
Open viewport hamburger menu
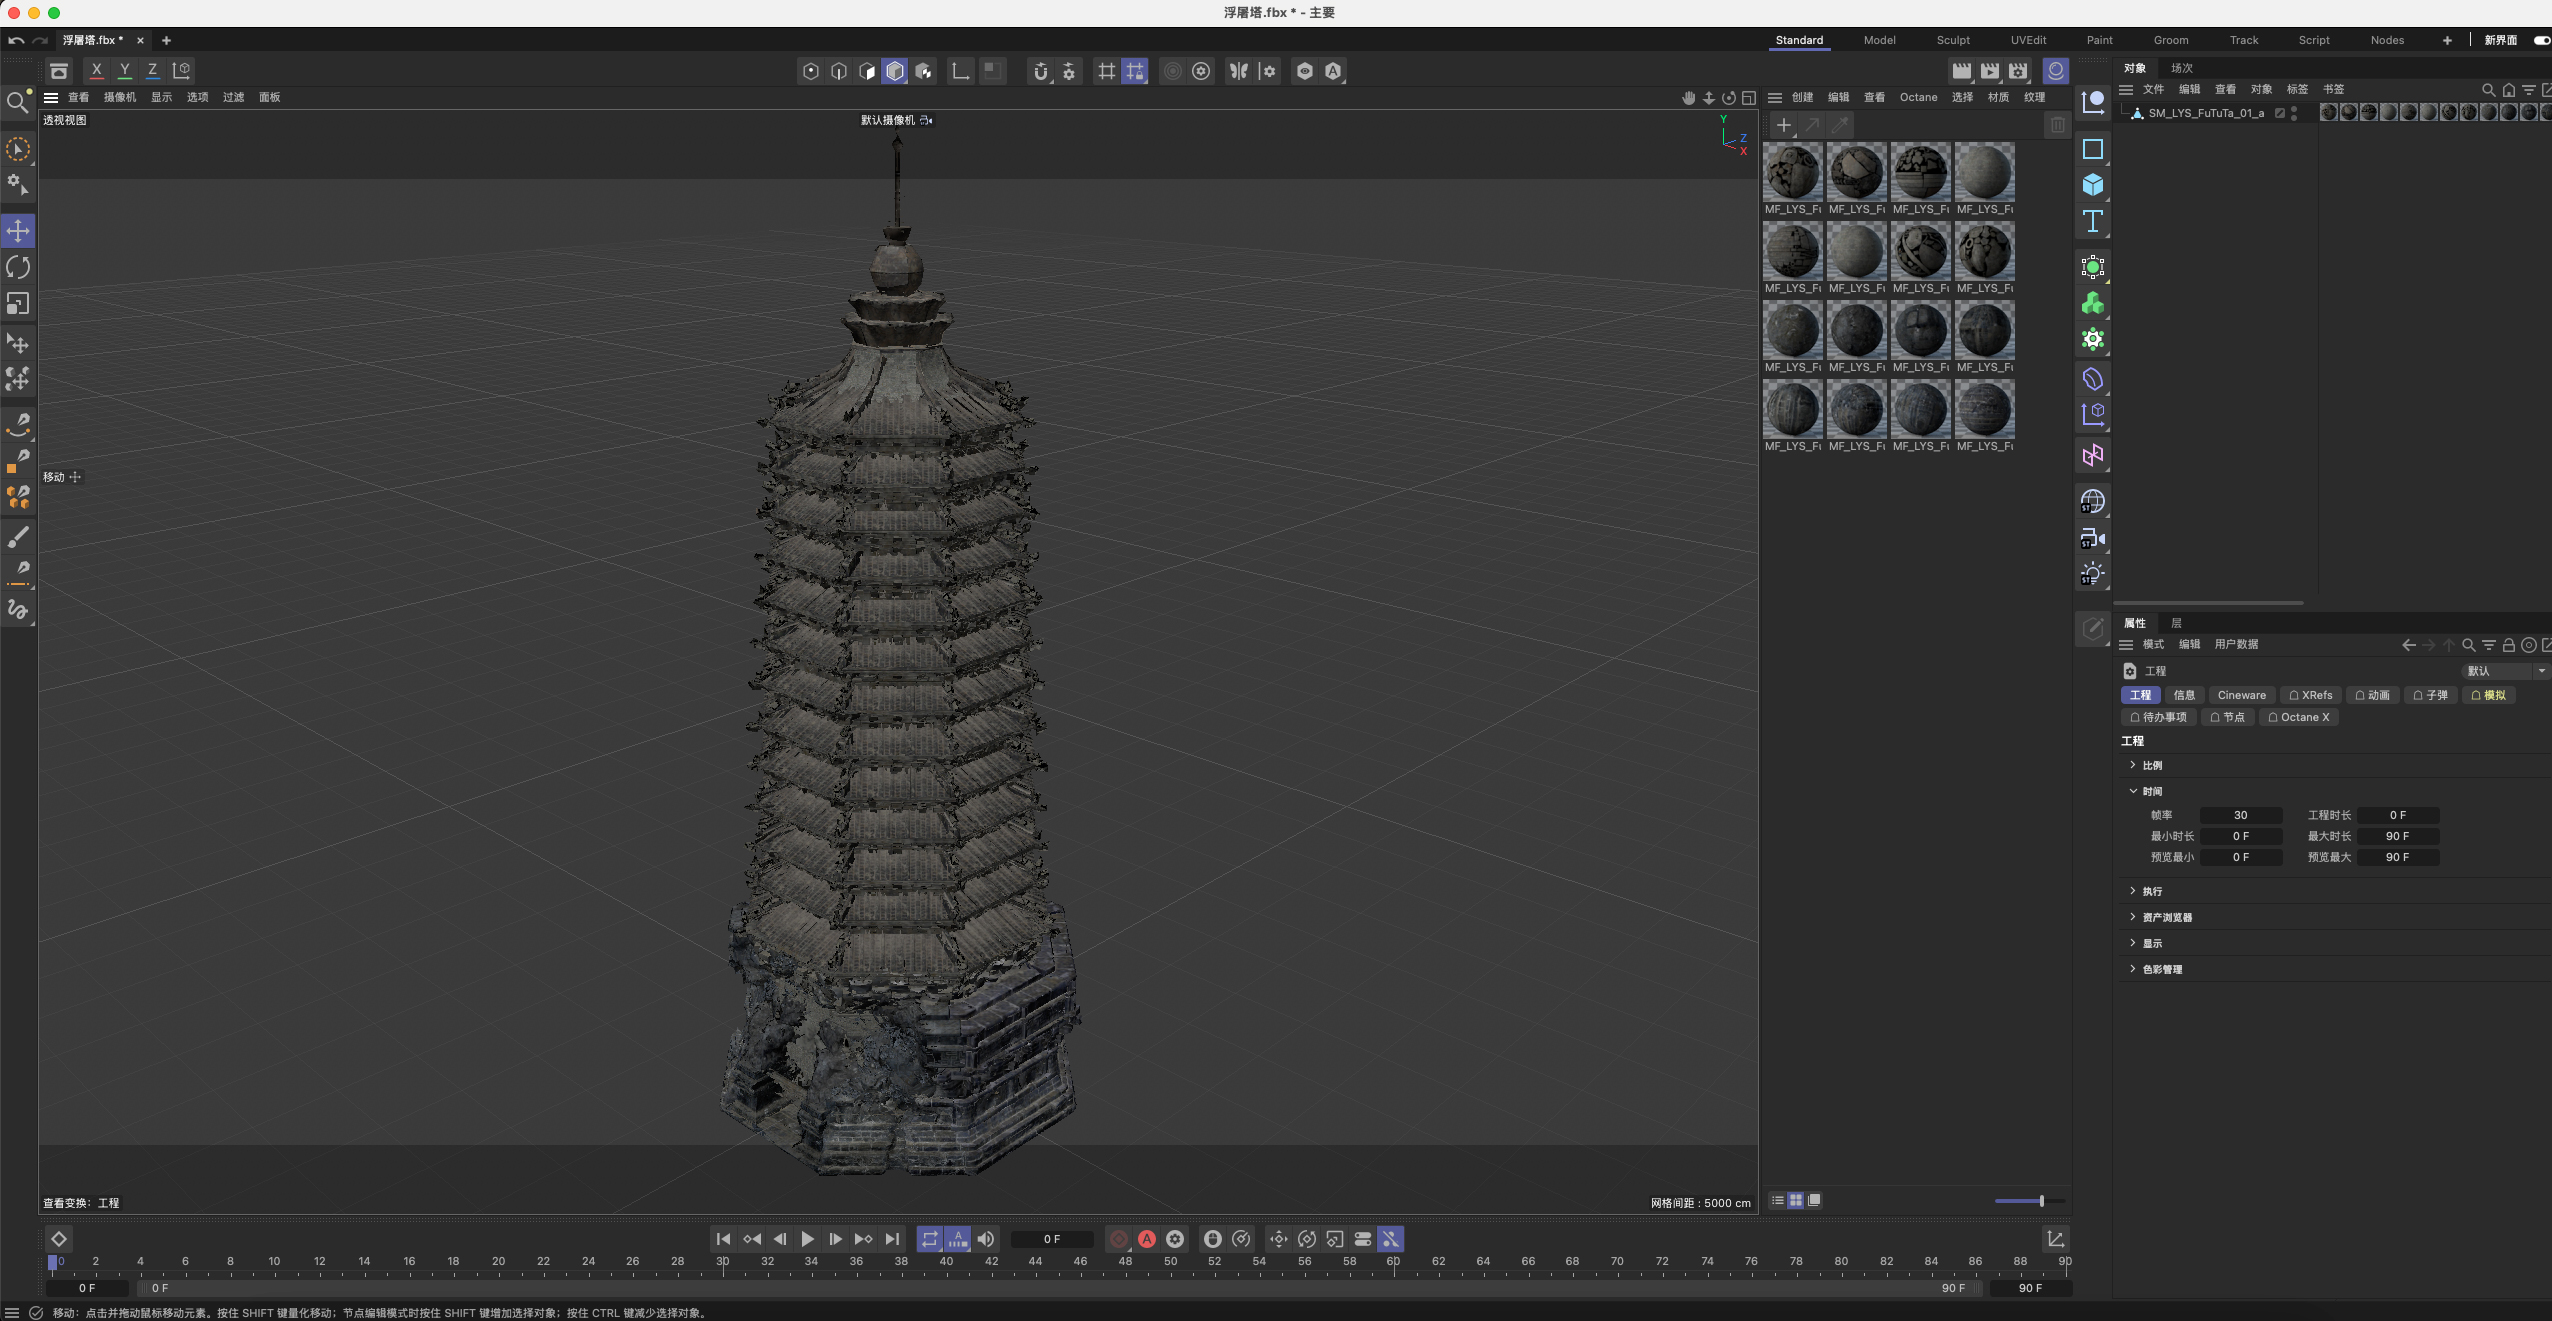[x=51, y=97]
